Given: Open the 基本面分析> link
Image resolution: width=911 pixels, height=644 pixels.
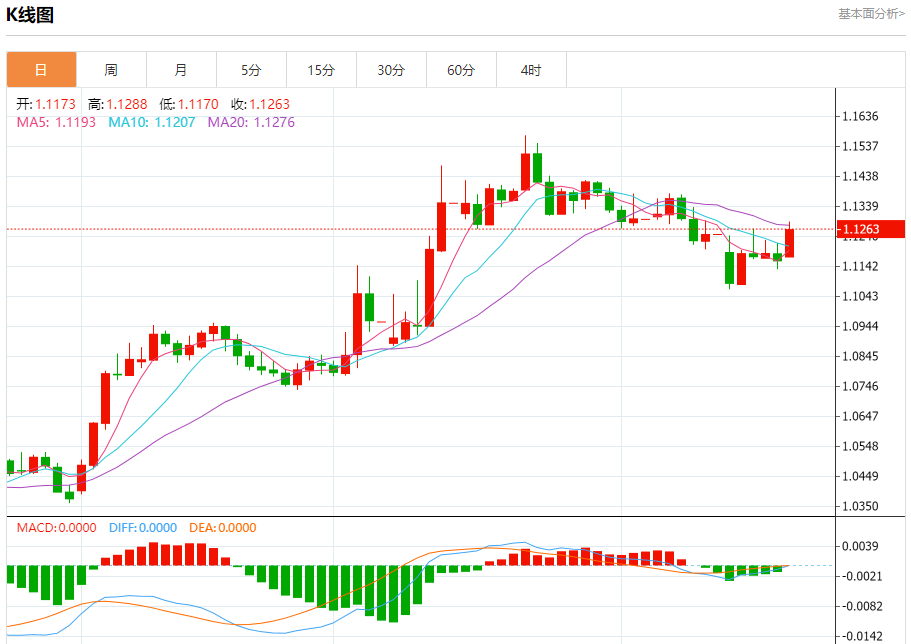Looking at the screenshot, I should (871, 14).
